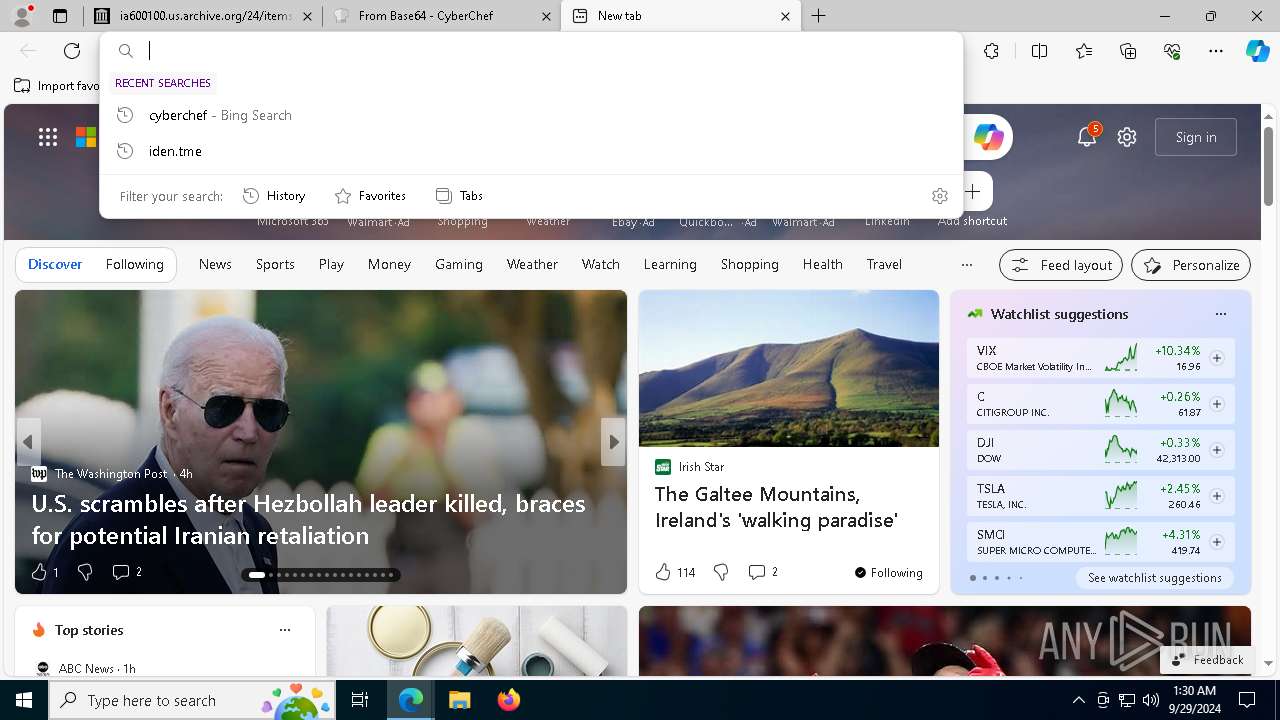Open Firefox from taskbar

point(509,700)
